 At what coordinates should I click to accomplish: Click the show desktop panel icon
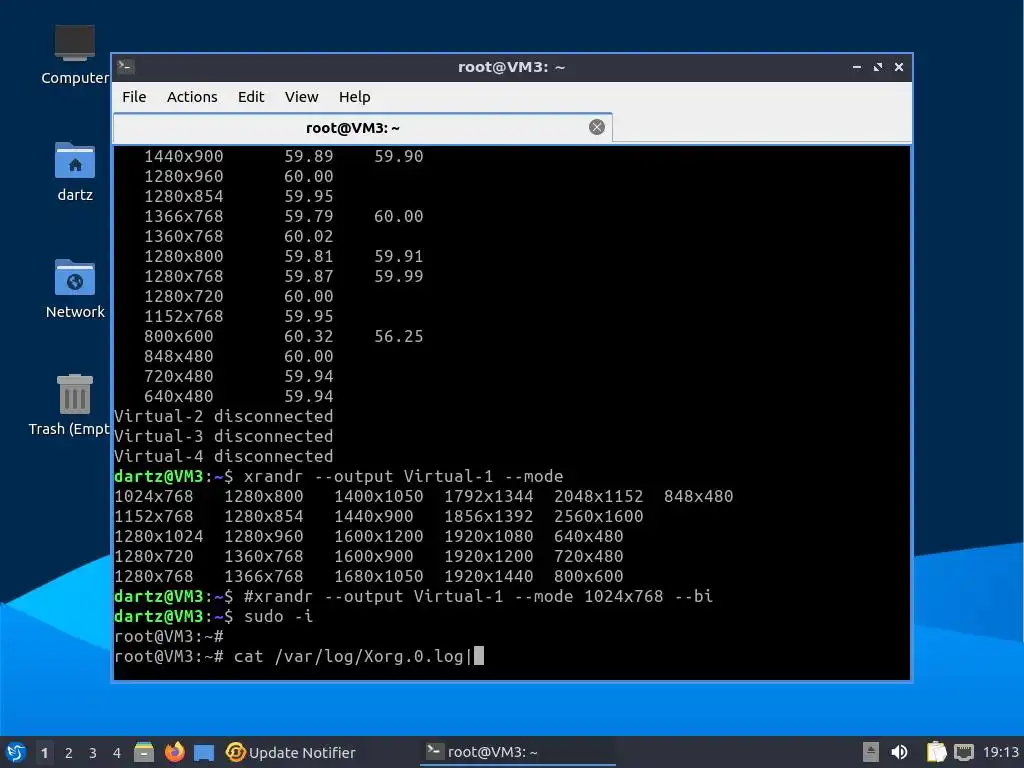[x=204, y=752]
